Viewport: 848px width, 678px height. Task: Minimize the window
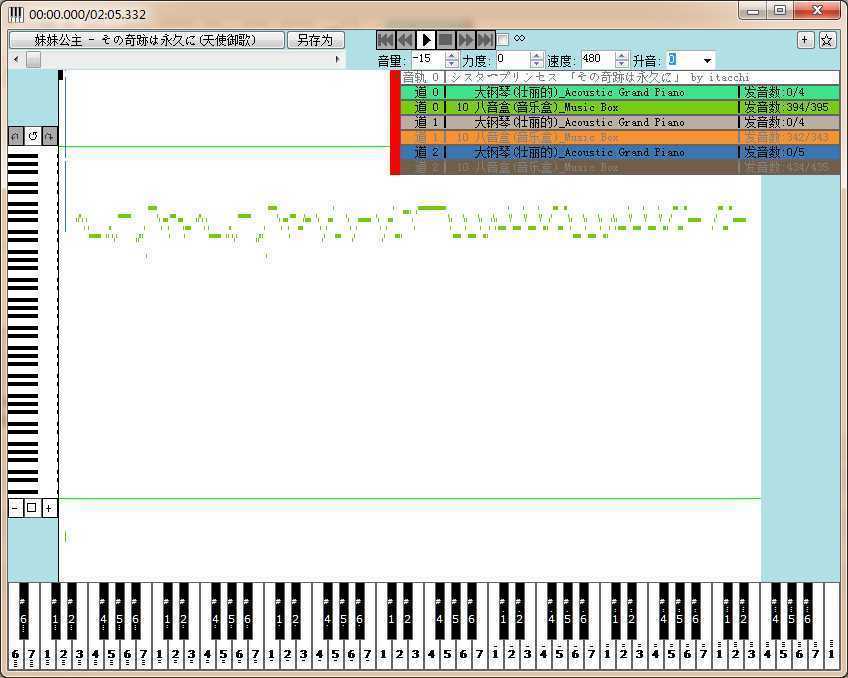pyautogui.click(x=752, y=11)
